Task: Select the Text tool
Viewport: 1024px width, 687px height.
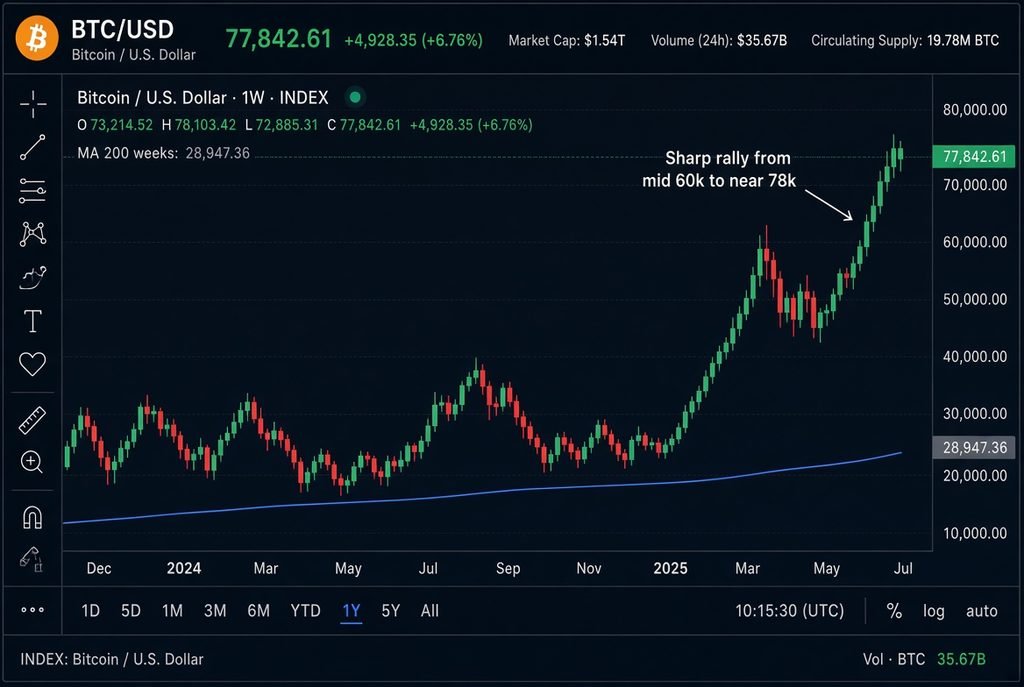Action: point(33,321)
